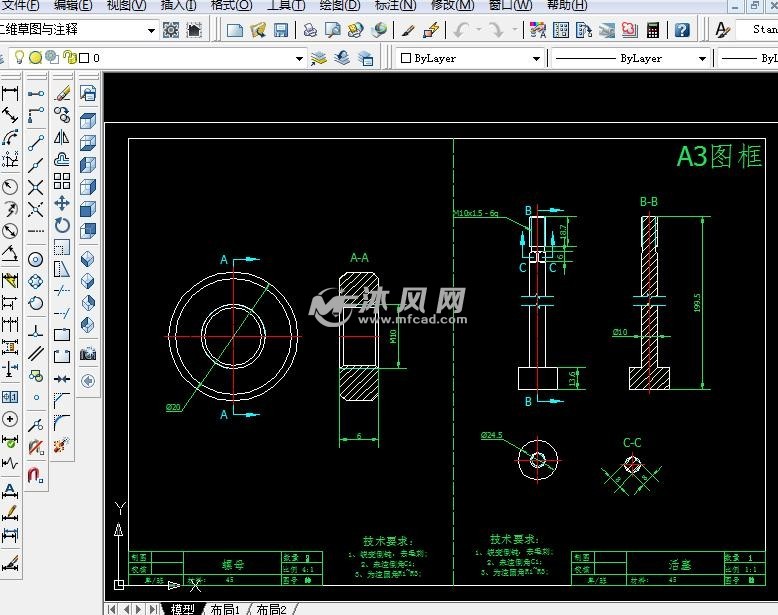Expand the layer list dropdown
Screen dimensions: 778x615
[x=299, y=58]
